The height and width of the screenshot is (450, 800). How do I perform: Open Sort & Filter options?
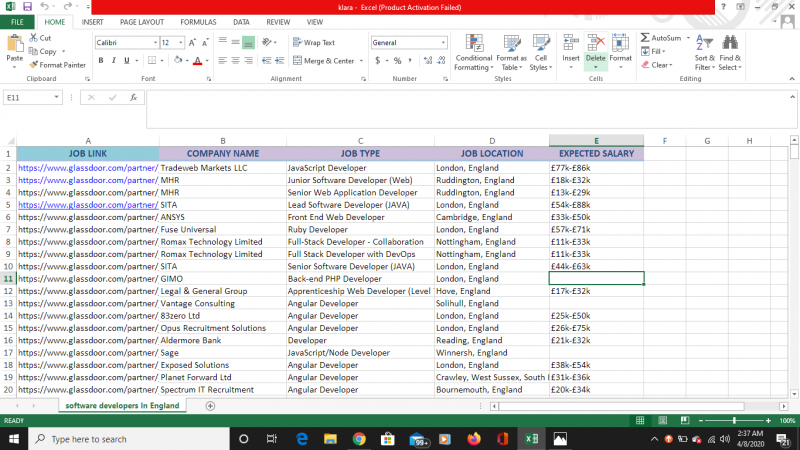point(704,53)
